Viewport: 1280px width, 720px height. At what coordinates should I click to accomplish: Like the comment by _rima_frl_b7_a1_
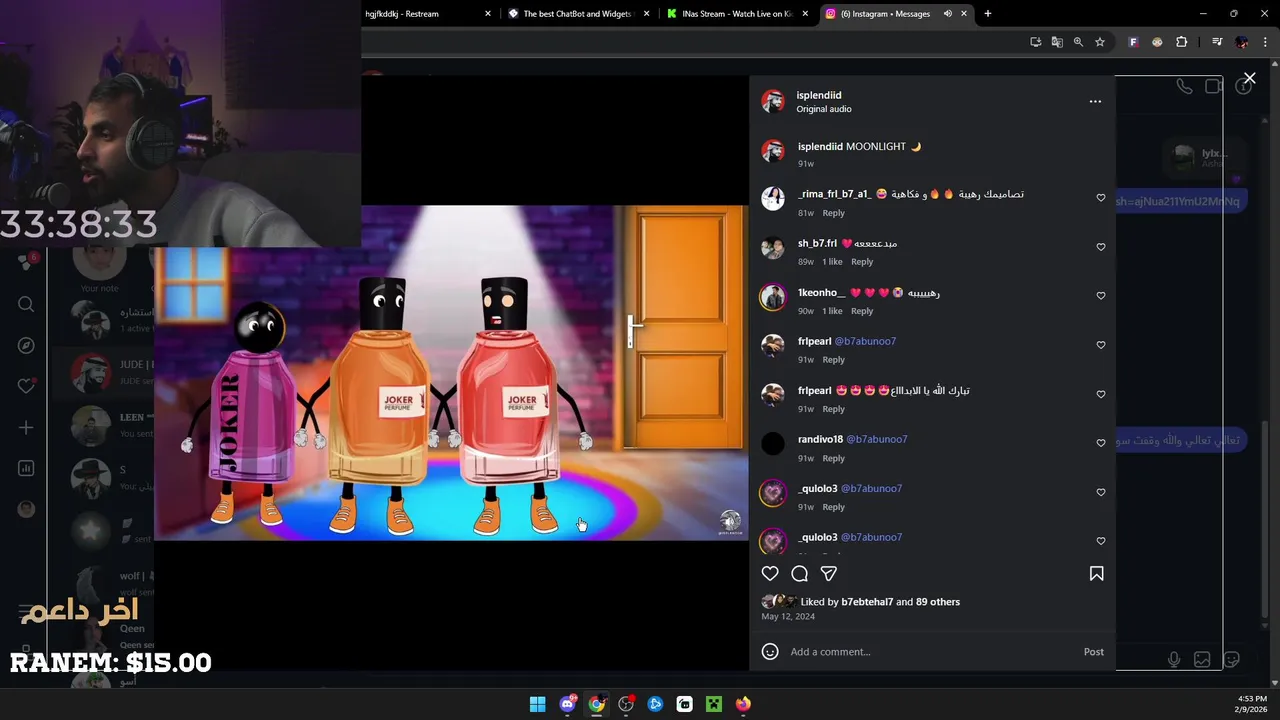point(1101,198)
